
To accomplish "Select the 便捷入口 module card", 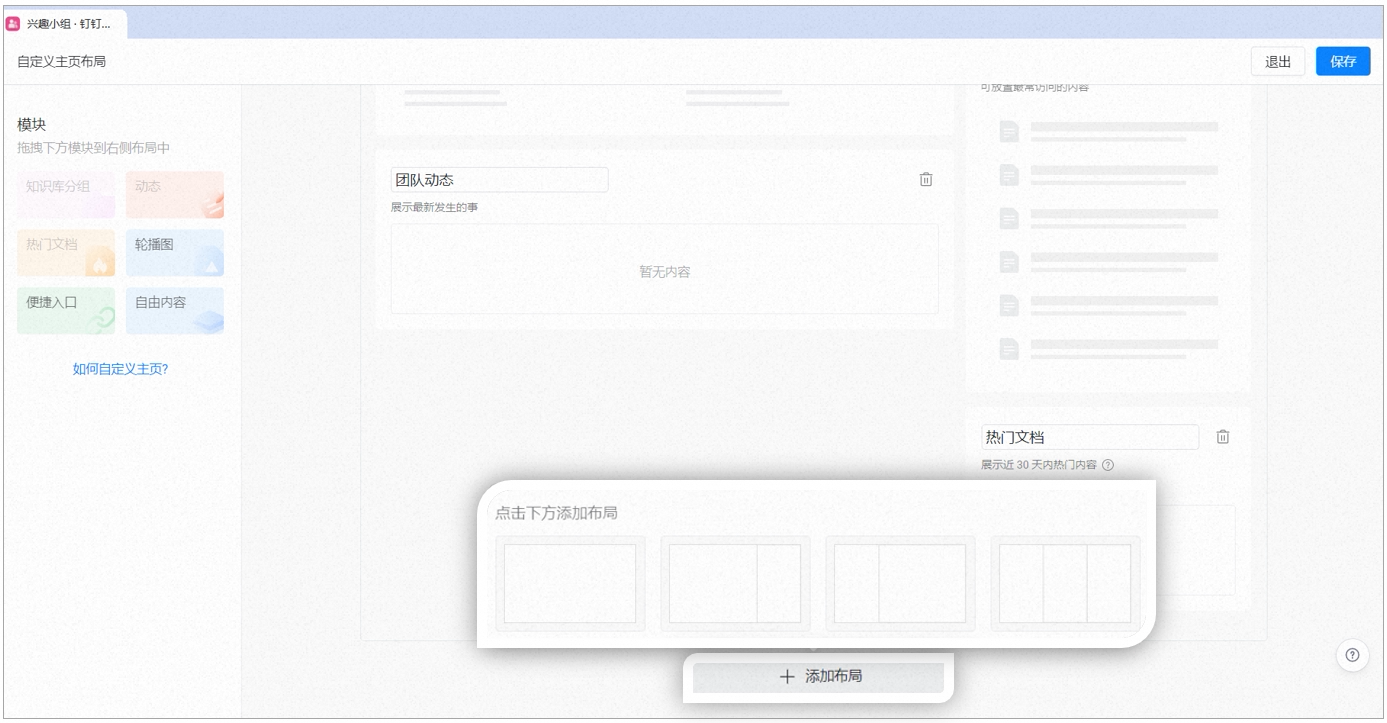I will coord(66,311).
